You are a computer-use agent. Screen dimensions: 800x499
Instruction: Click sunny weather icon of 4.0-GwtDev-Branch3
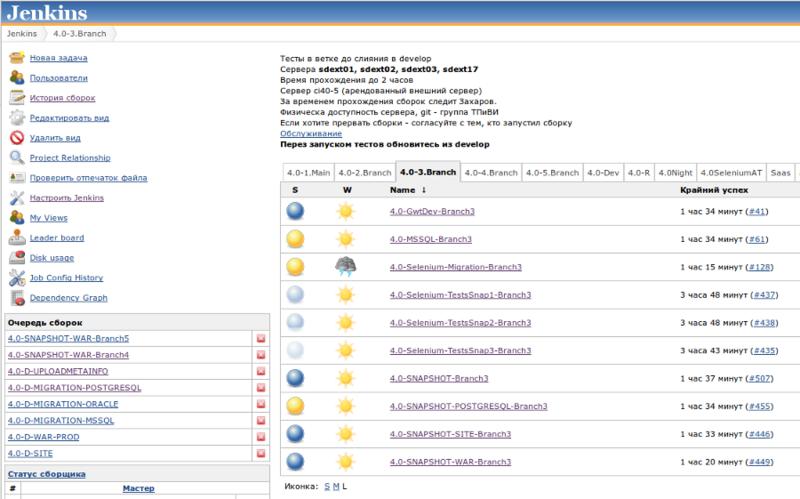[x=345, y=211]
